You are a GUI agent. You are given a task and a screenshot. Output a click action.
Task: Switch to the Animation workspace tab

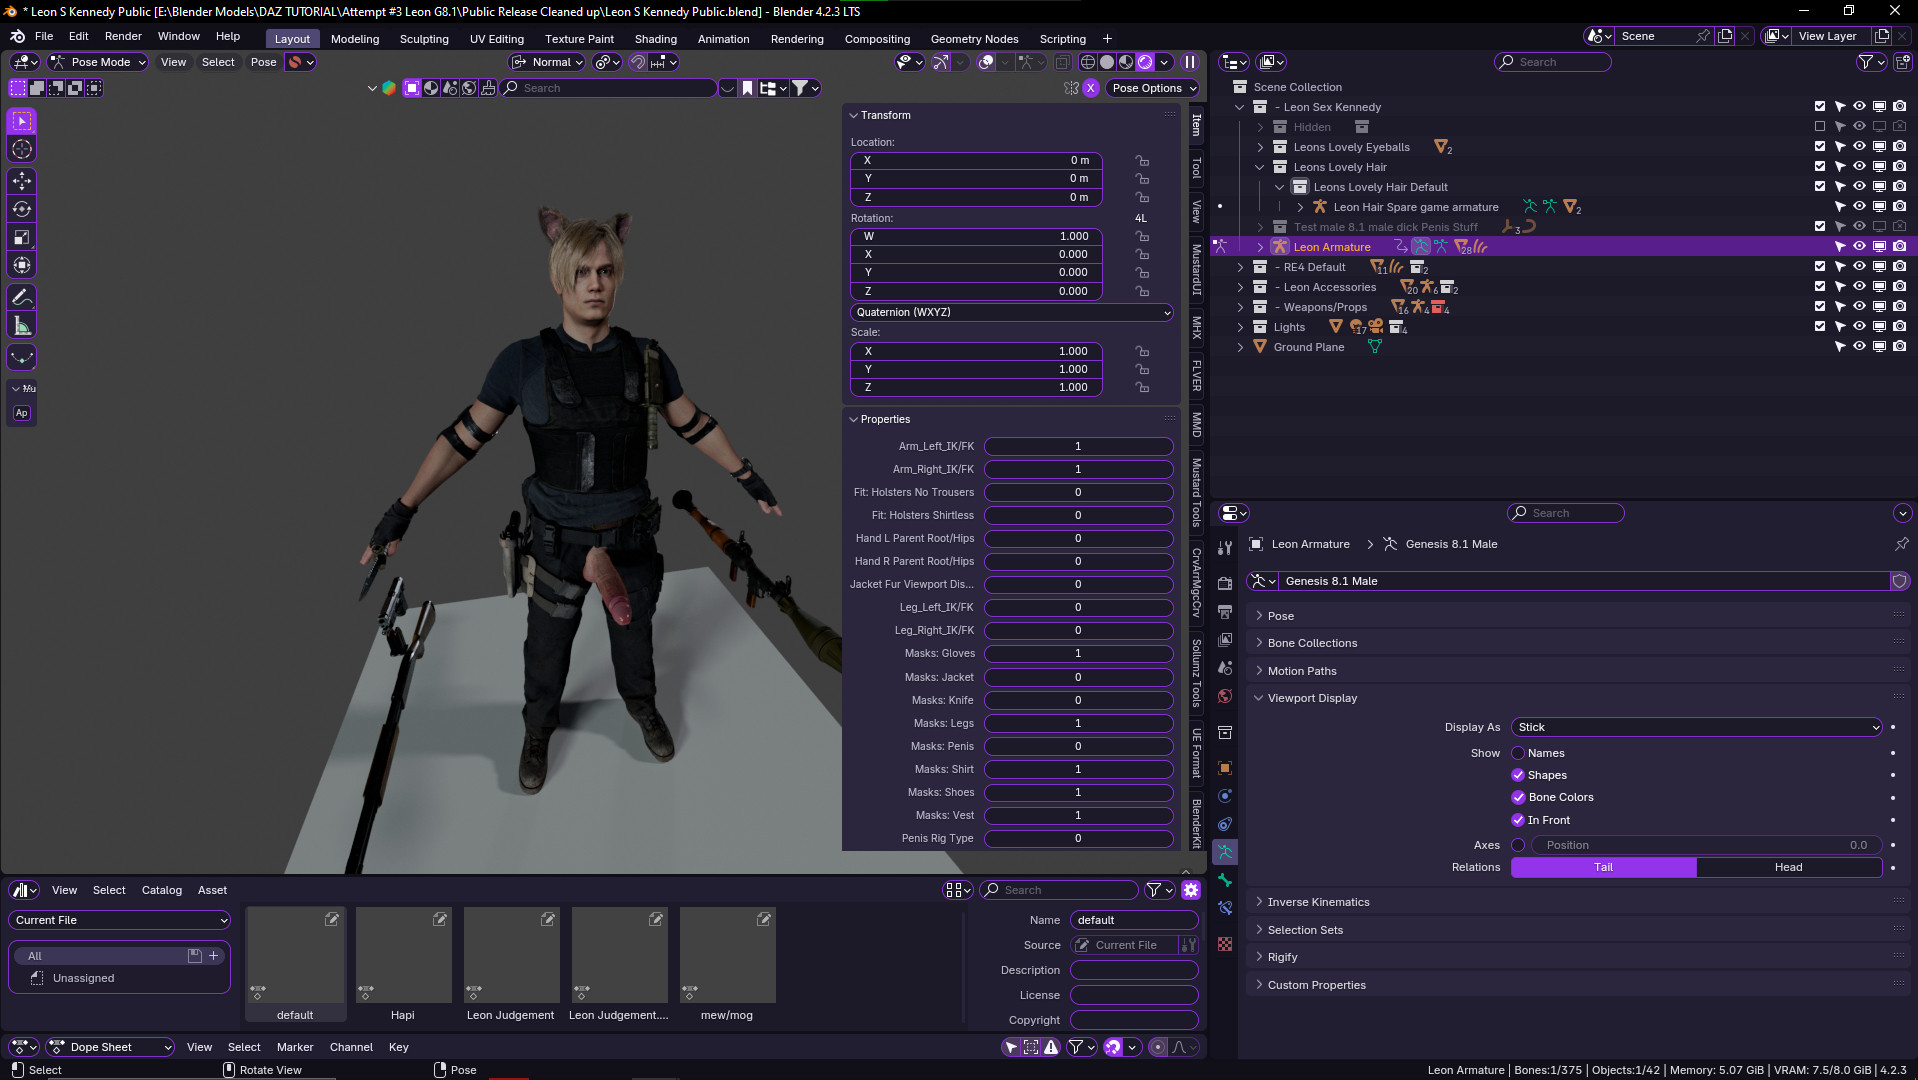pyautogui.click(x=723, y=39)
